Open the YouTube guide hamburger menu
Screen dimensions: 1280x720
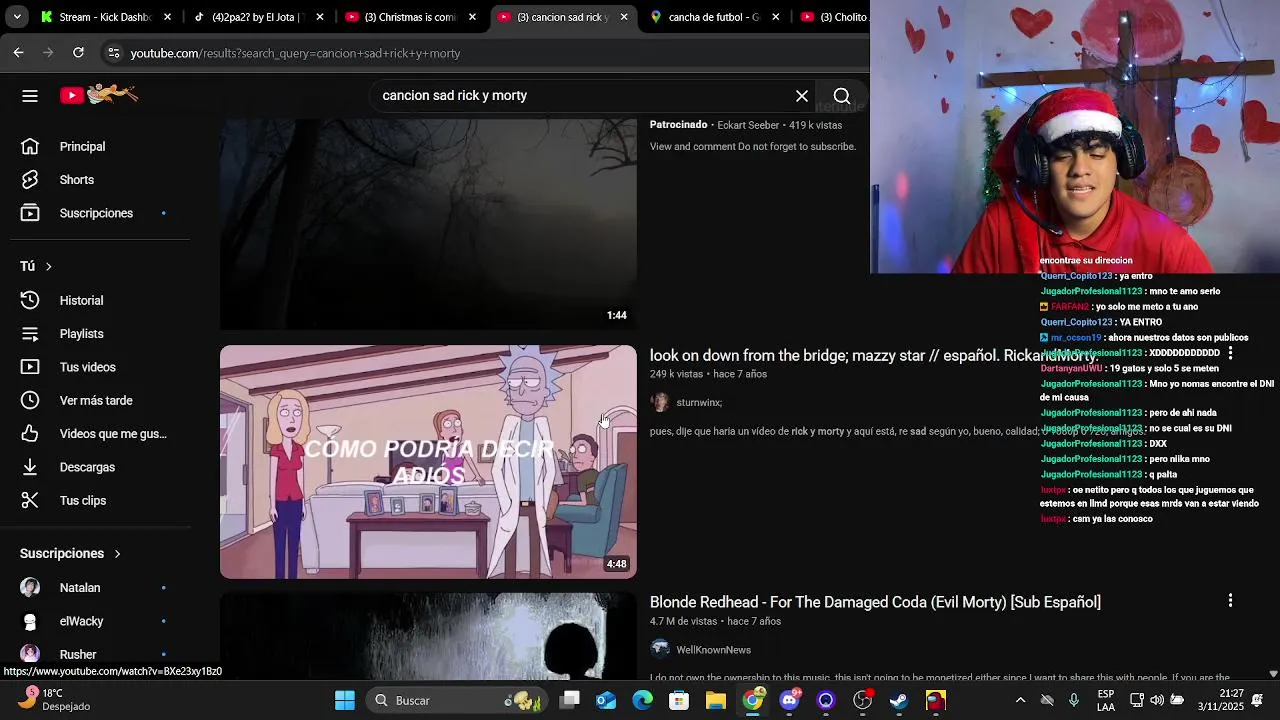[30, 96]
